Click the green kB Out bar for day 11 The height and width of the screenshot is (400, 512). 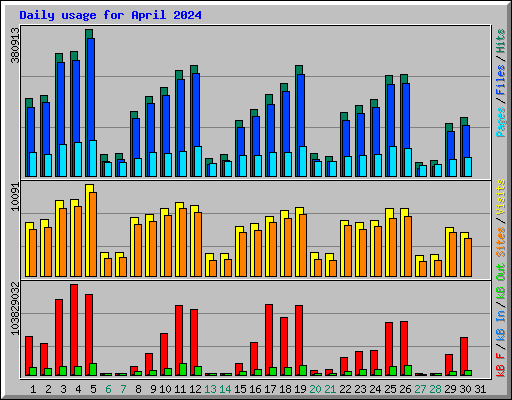click(183, 370)
